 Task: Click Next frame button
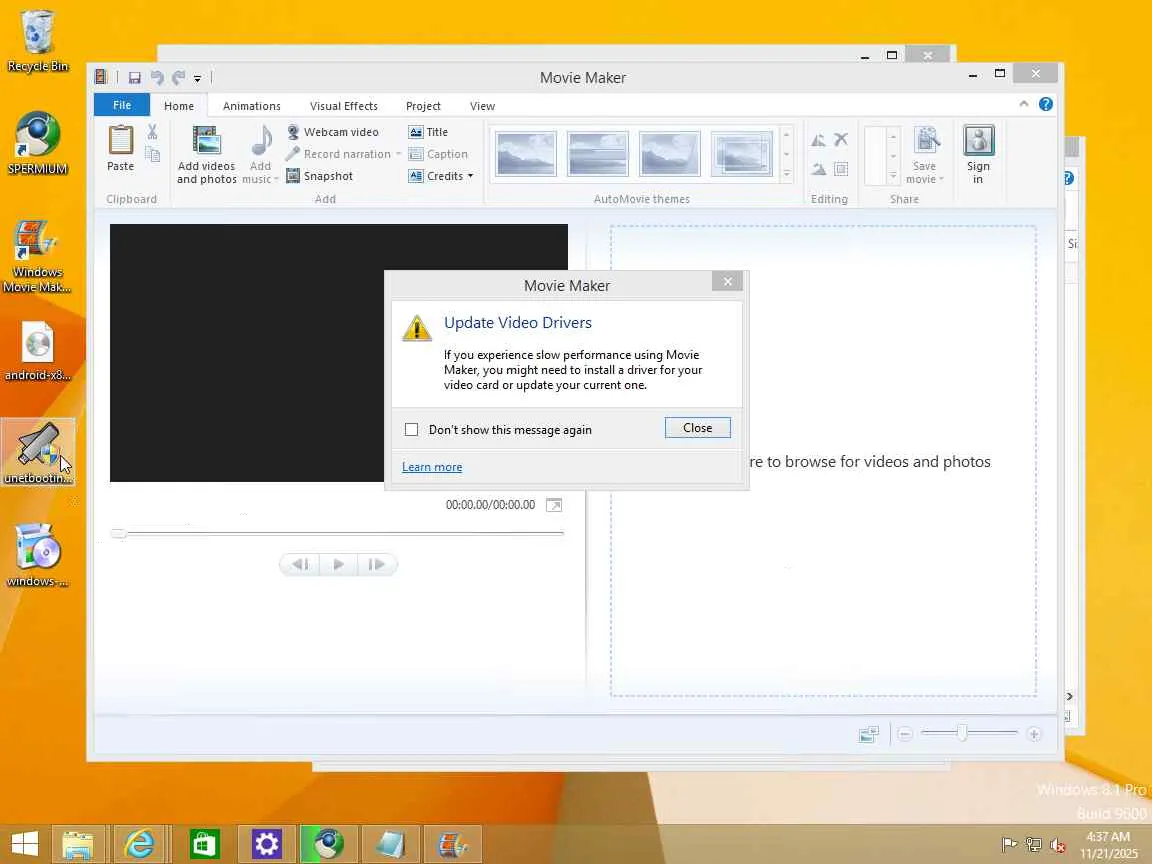(x=377, y=564)
